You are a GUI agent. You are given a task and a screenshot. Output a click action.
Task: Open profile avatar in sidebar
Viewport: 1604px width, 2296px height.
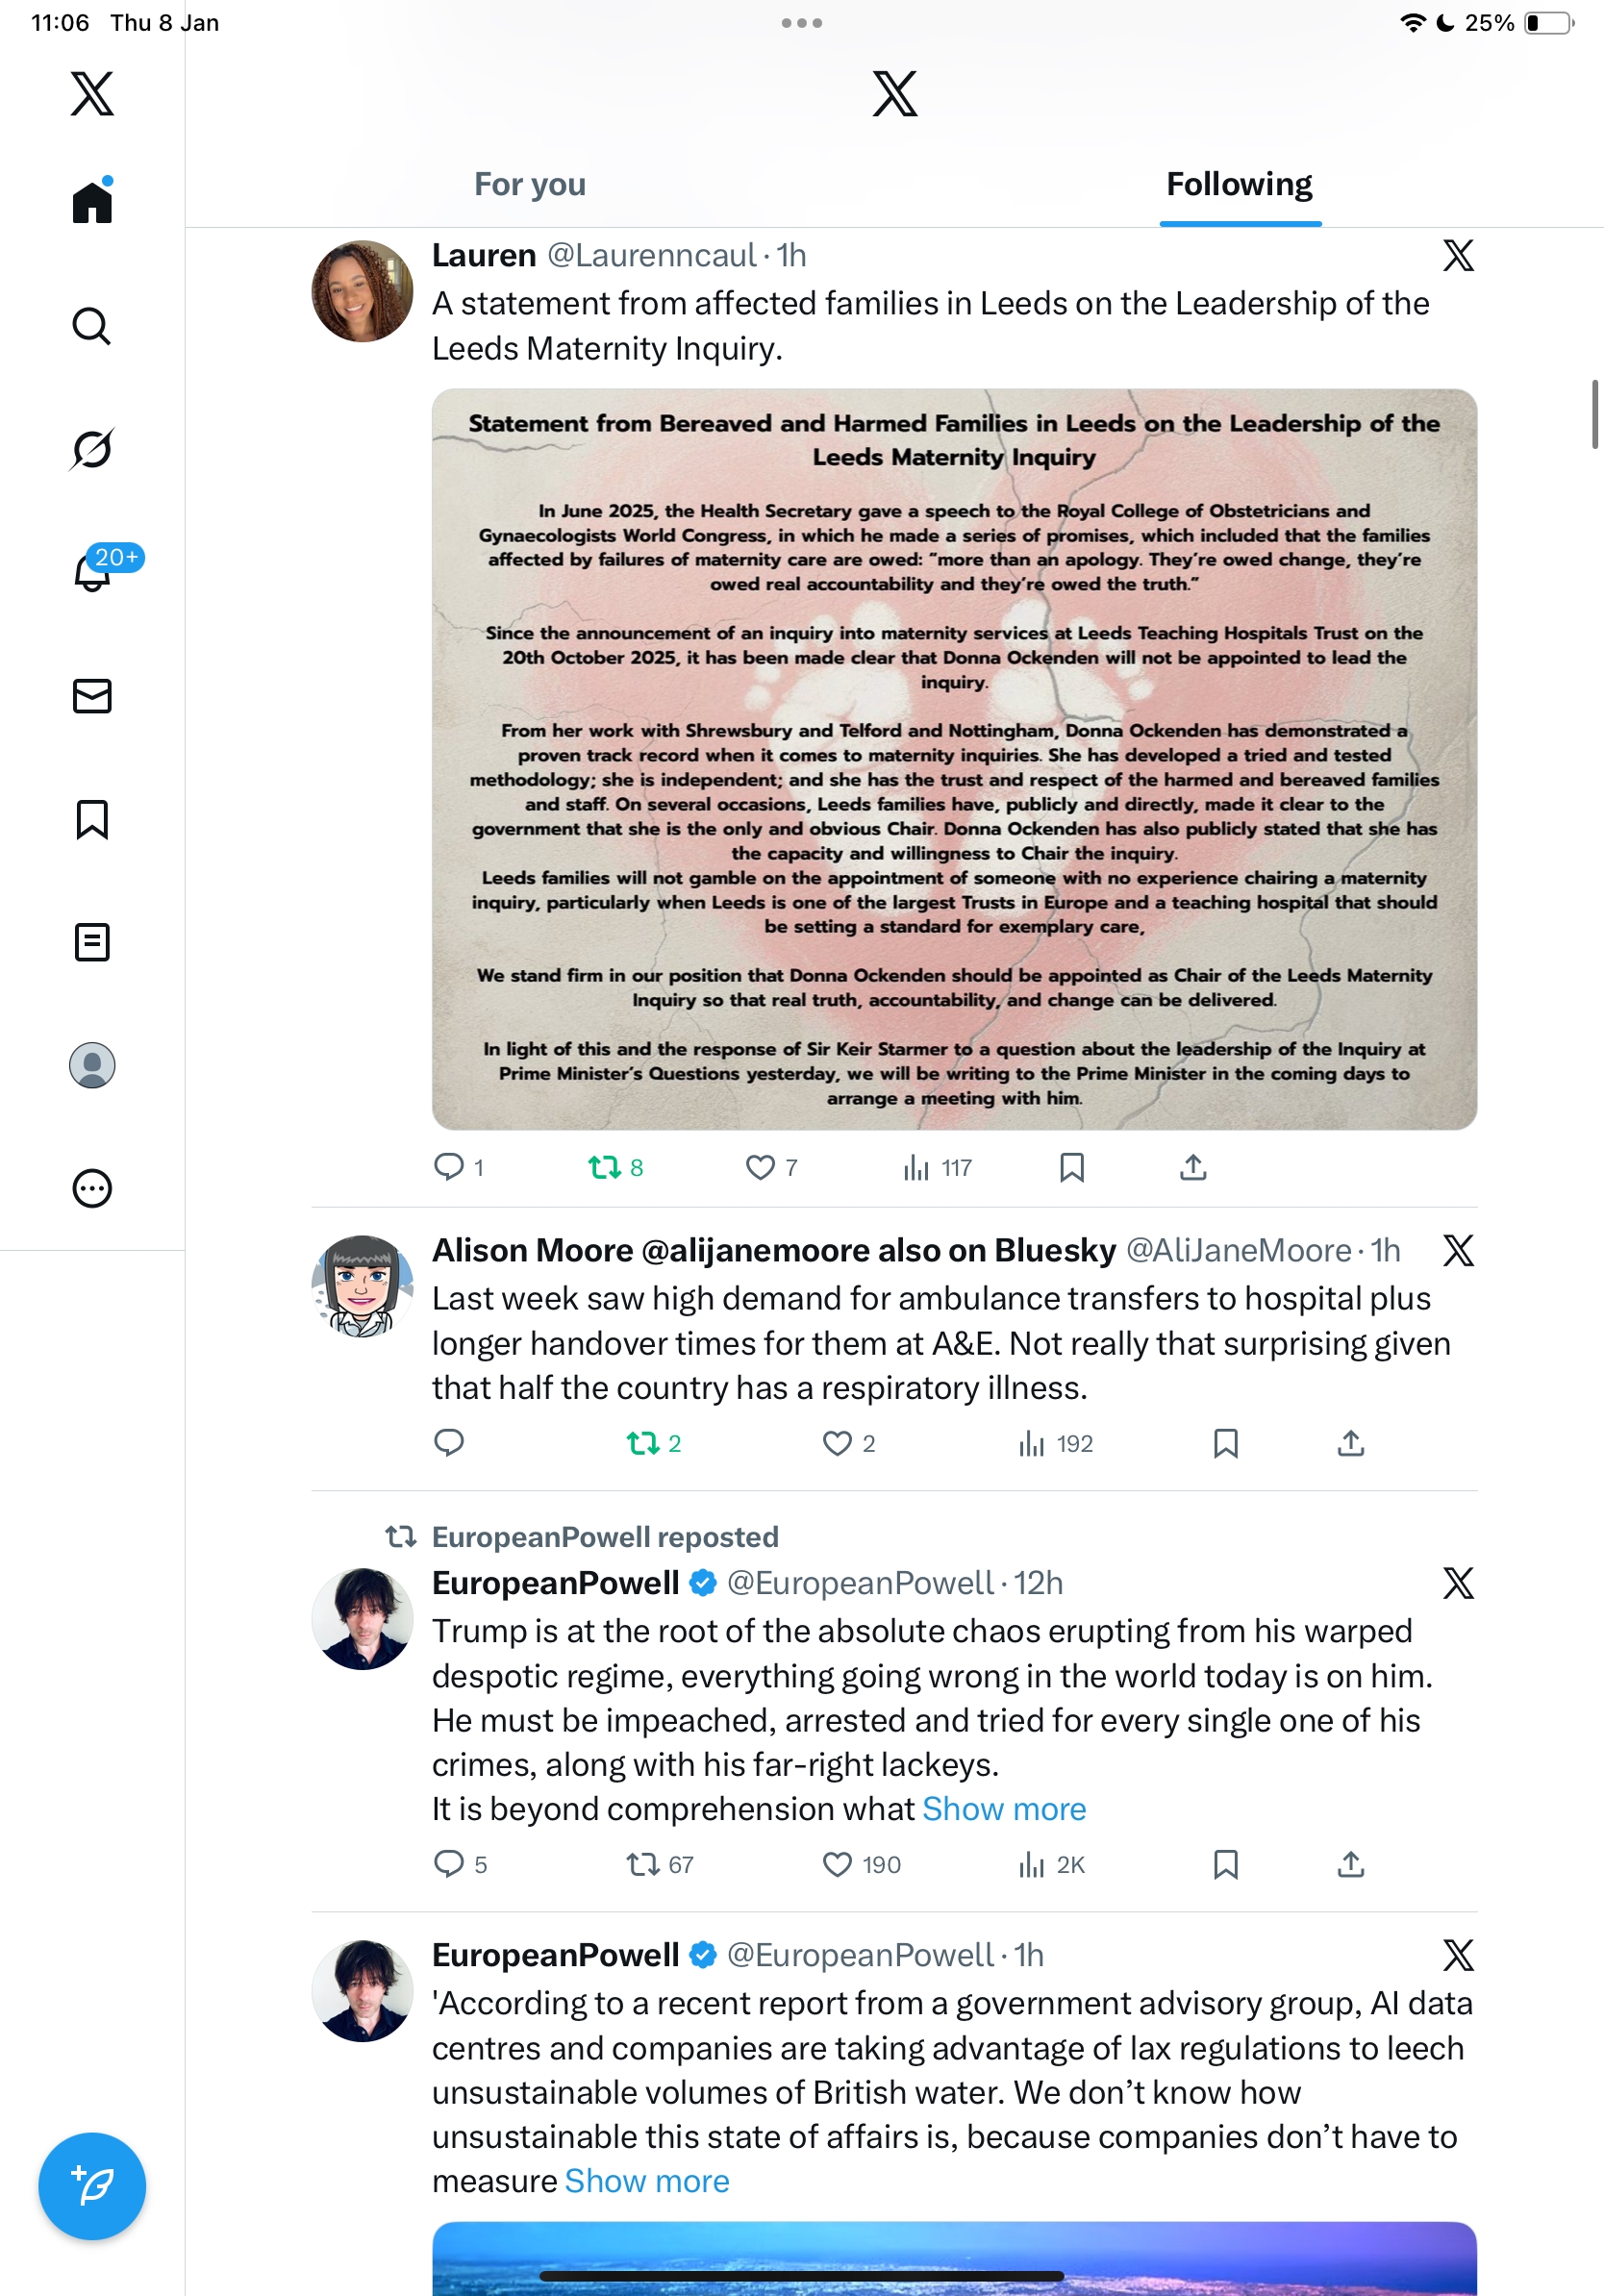pos(92,1065)
